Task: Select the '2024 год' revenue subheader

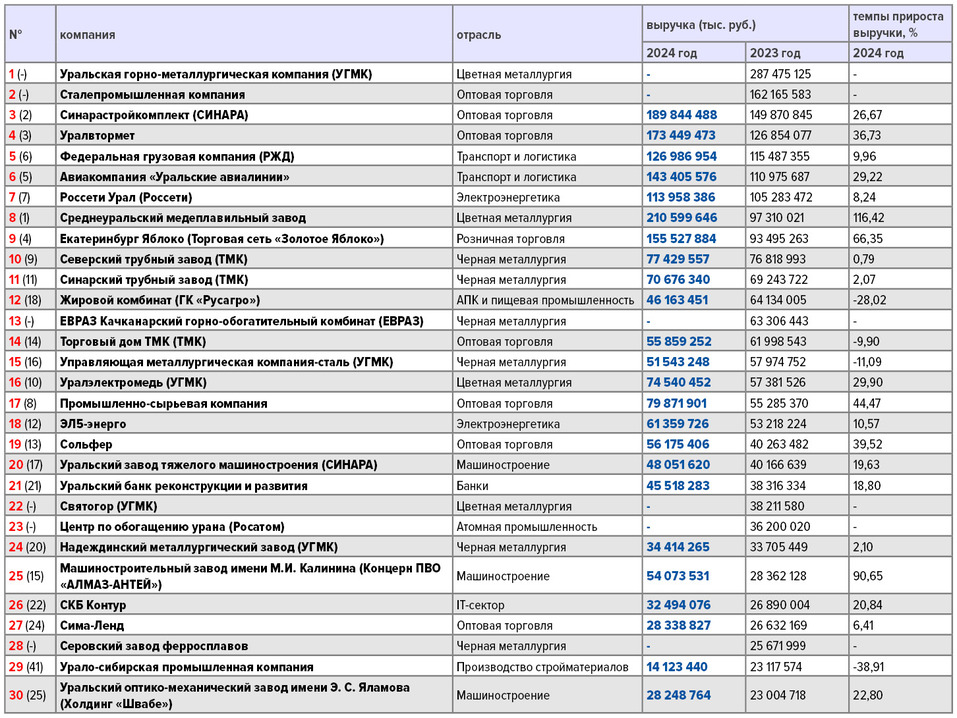Action: [x=672, y=54]
